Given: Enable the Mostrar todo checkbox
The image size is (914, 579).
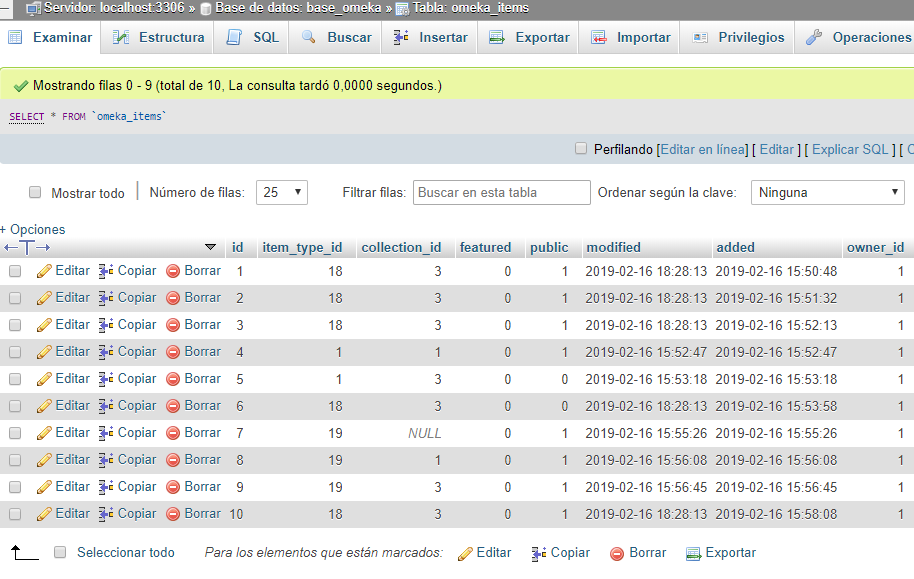Looking at the screenshot, I should point(35,193).
